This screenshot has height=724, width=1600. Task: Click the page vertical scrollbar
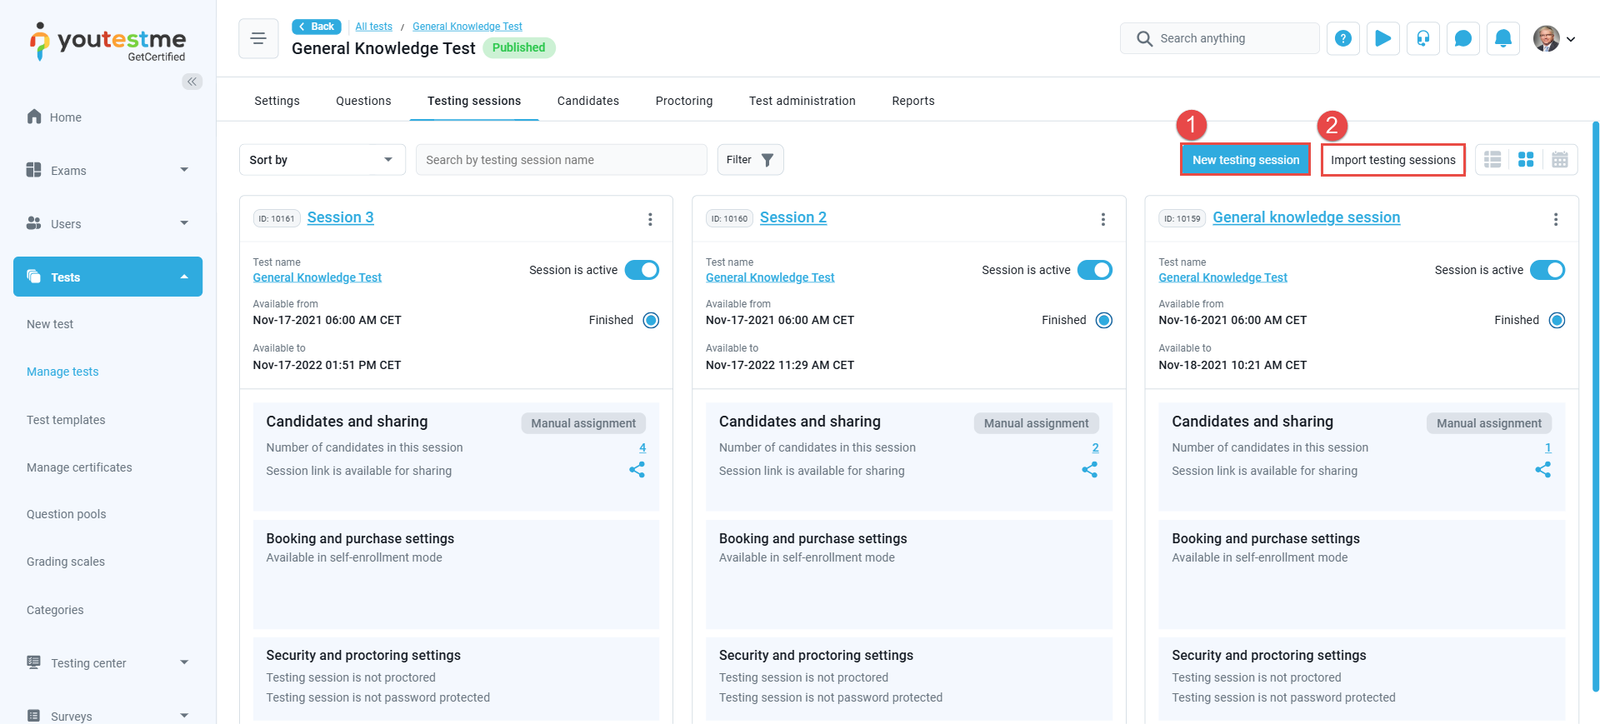[x=1595, y=405]
